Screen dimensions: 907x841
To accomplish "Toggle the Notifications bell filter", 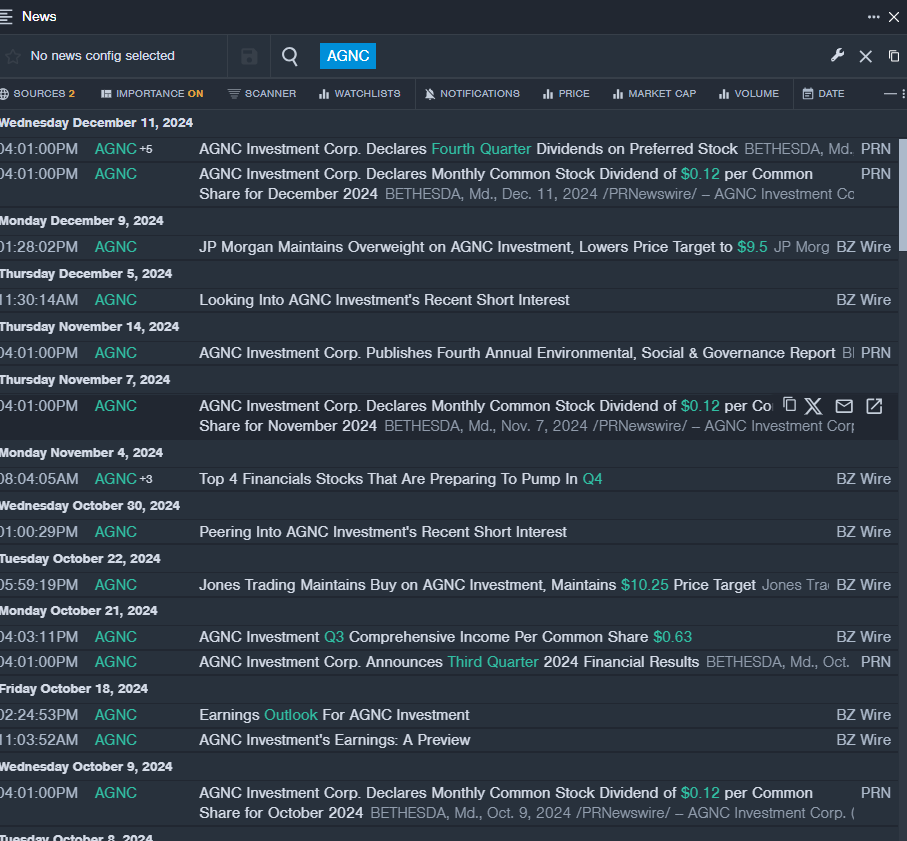I will click(472, 94).
